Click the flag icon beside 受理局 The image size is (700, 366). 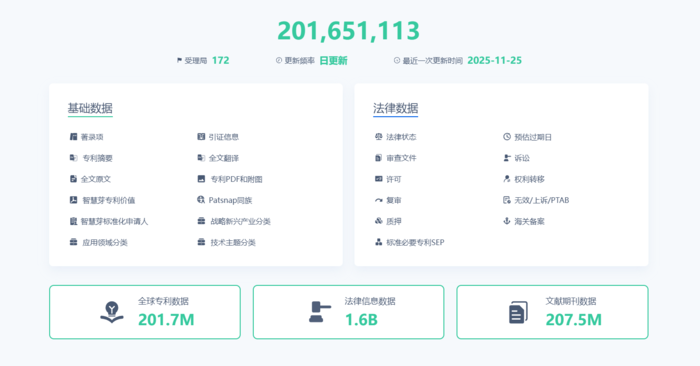pyautogui.click(x=179, y=60)
